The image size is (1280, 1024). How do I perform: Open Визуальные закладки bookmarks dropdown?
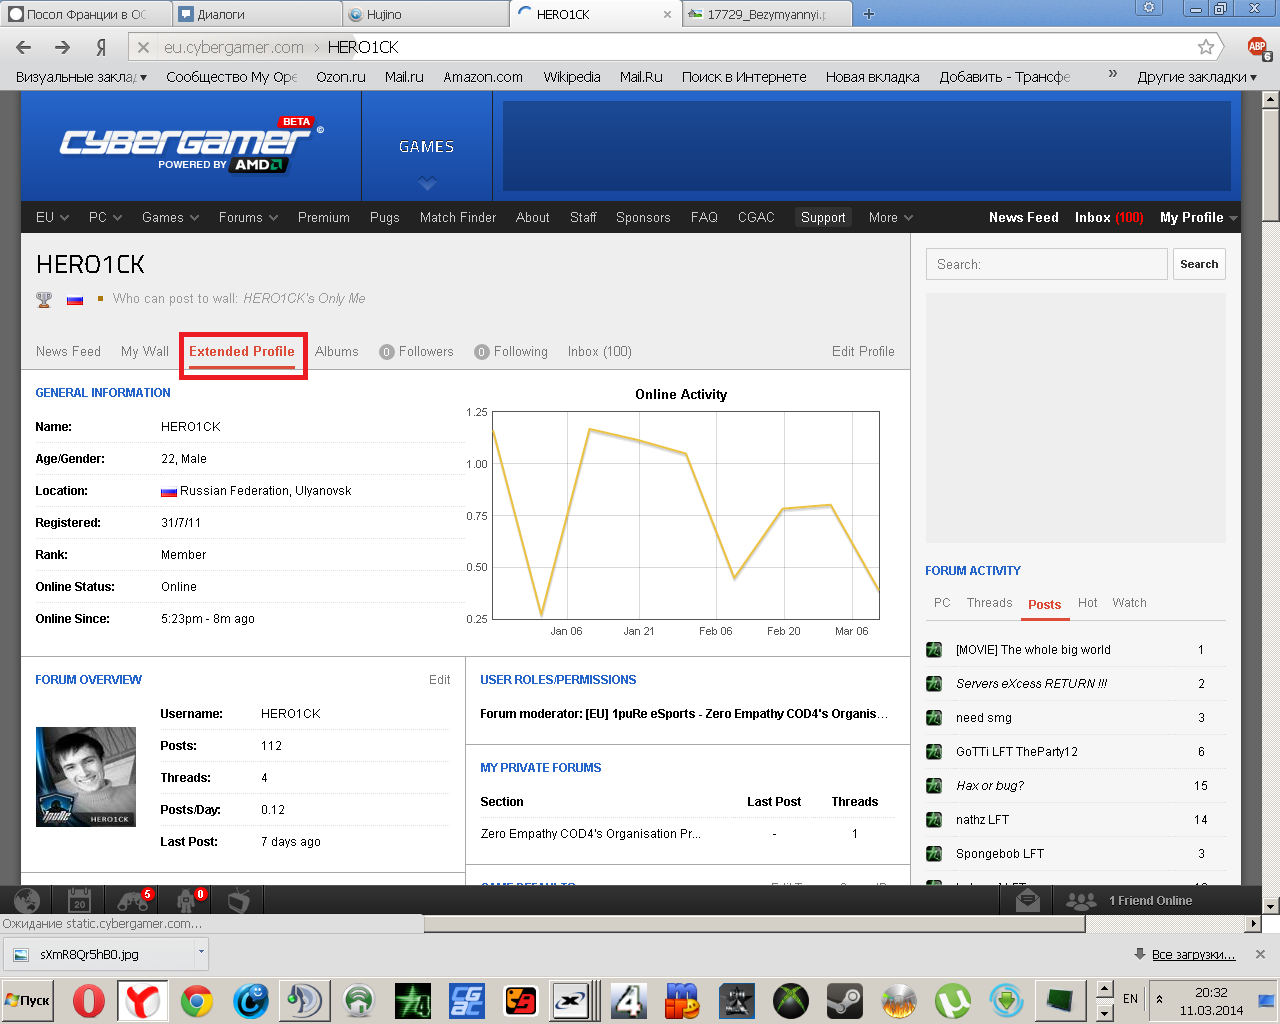pyautogui.click(x=81, y=77)
